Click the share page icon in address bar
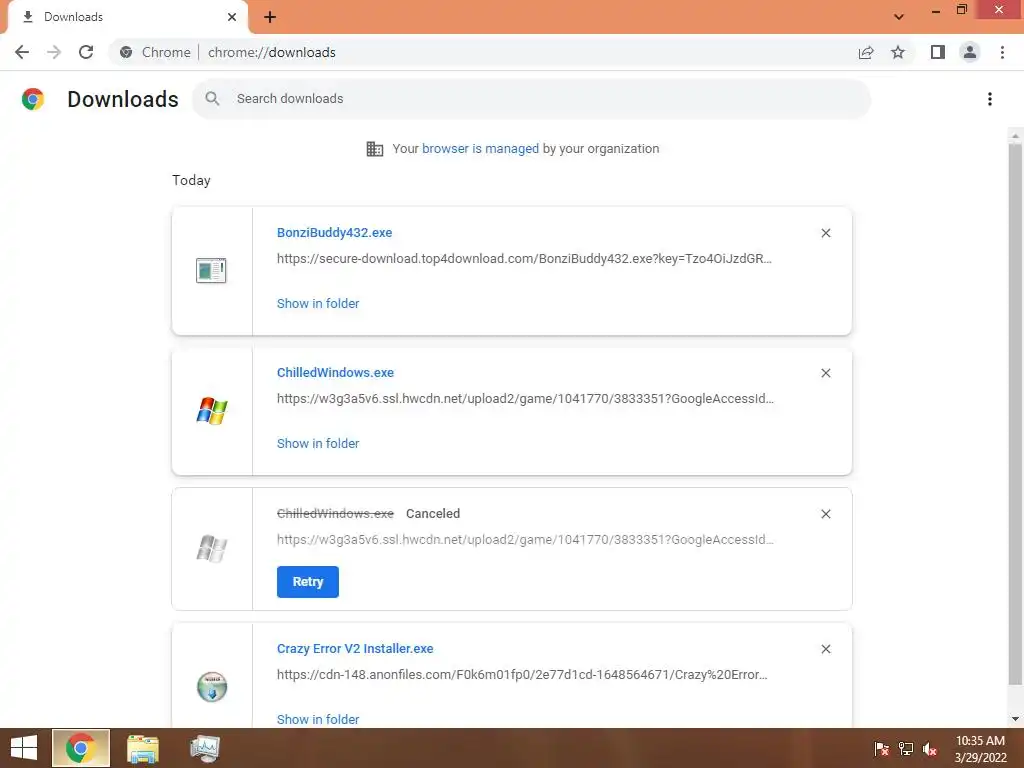Image resolution: width=1024 pixels, height=768 pixels. [866, 52]
